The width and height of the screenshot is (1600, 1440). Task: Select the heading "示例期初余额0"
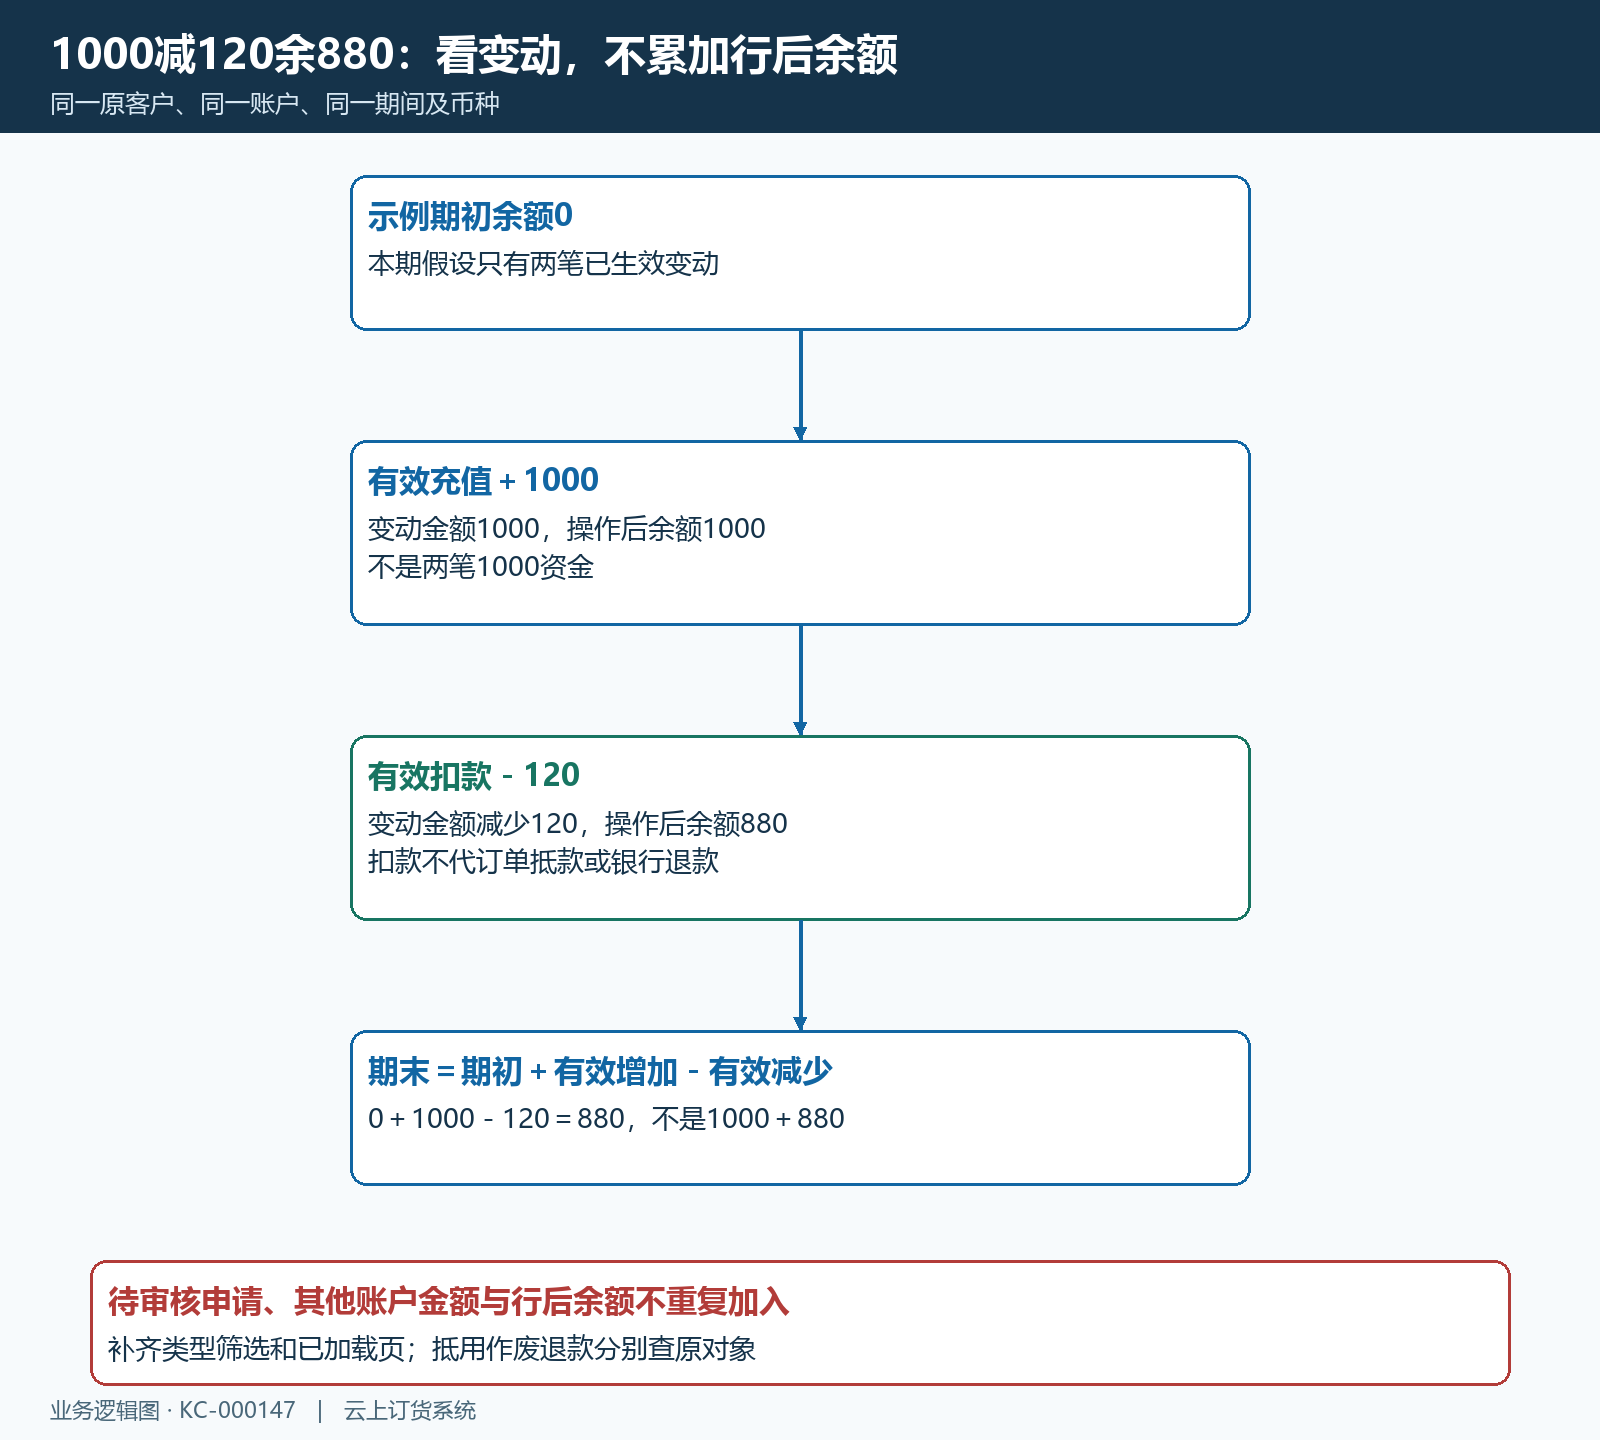(470, 216)
